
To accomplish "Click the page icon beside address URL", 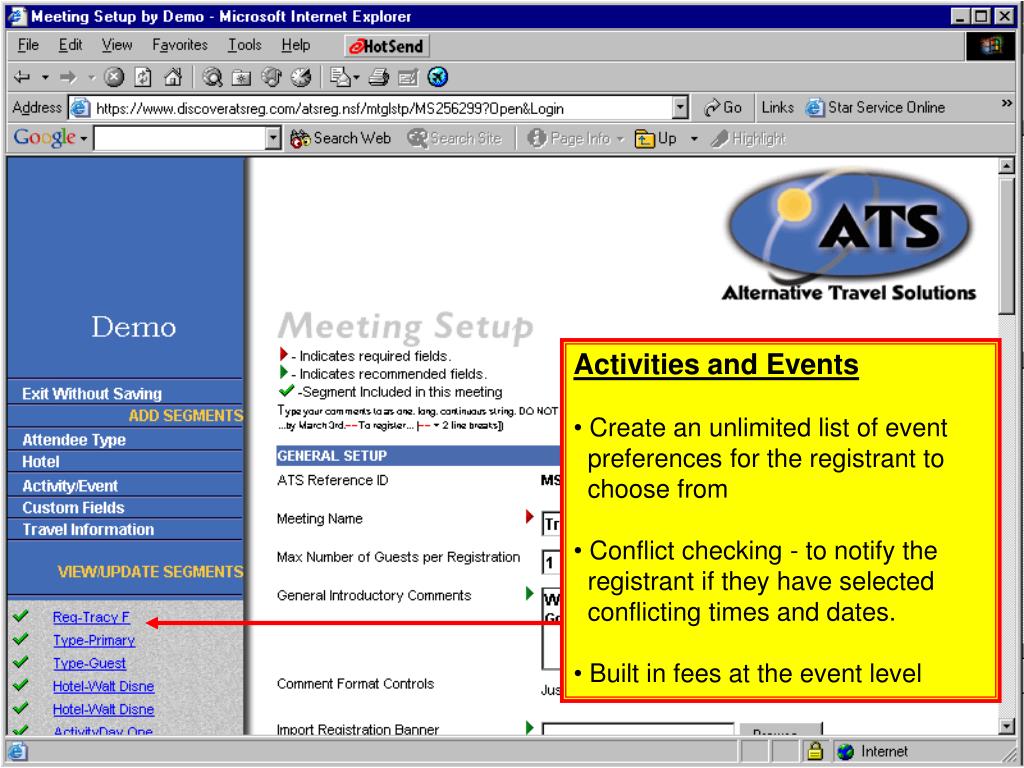I will pyautogui.click(x=80, y=108).
